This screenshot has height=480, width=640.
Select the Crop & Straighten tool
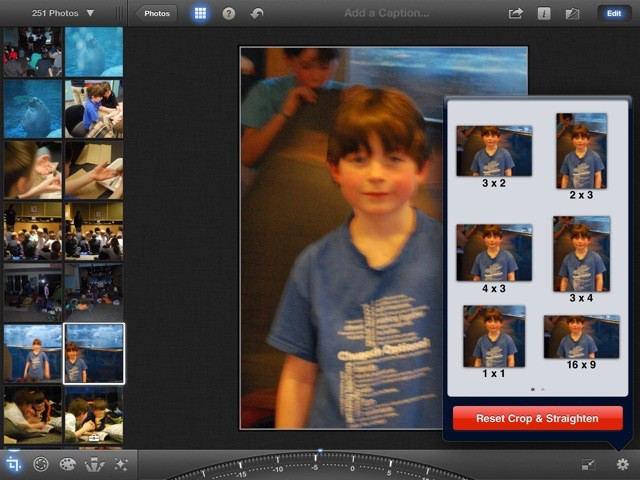[x=13, y=464]
